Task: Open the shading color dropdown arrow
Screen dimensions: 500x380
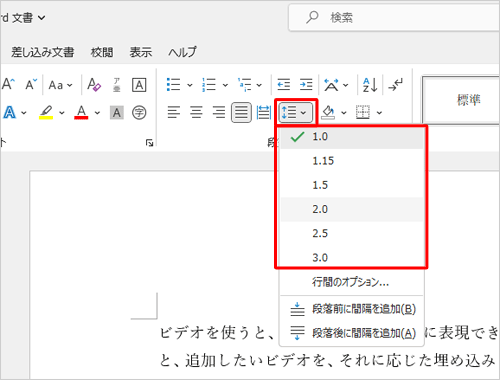Action: pos(344,113)
